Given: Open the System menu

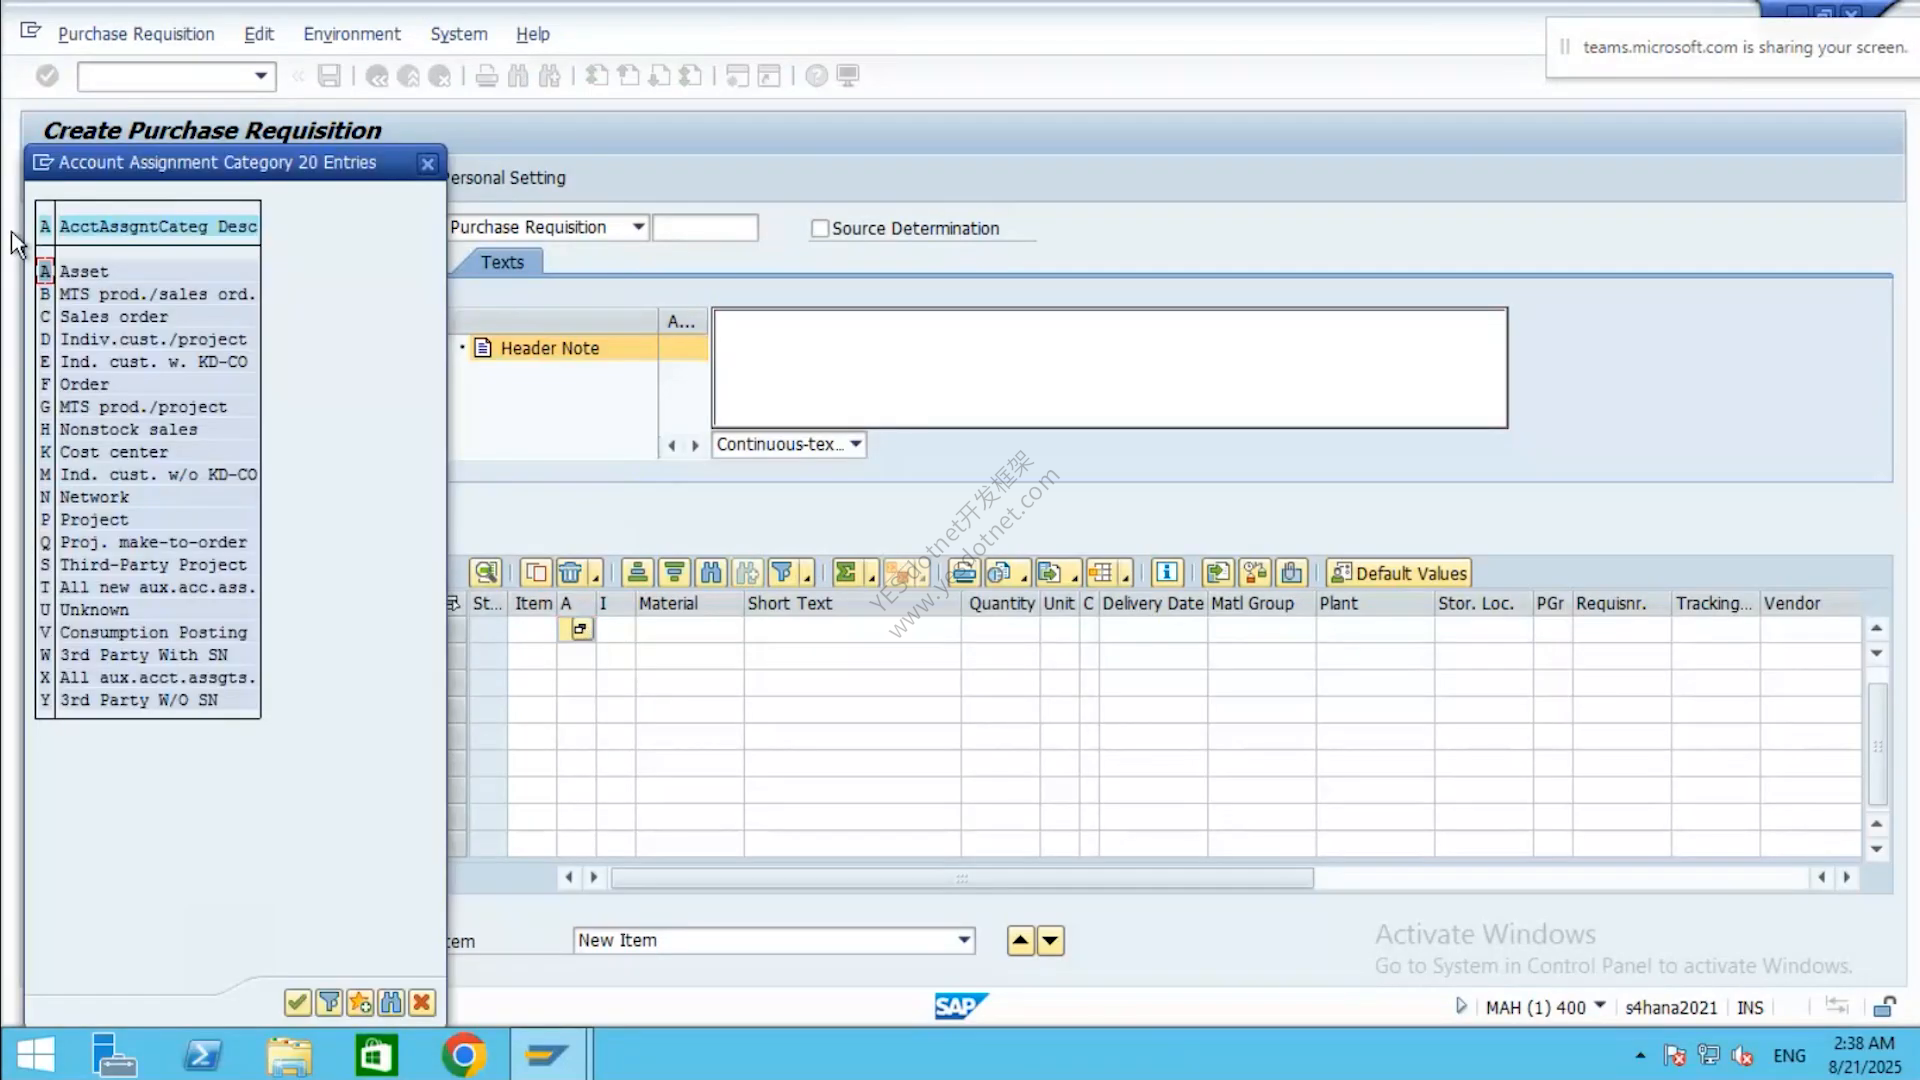Looking at the screenshot, I should [459, 34].
